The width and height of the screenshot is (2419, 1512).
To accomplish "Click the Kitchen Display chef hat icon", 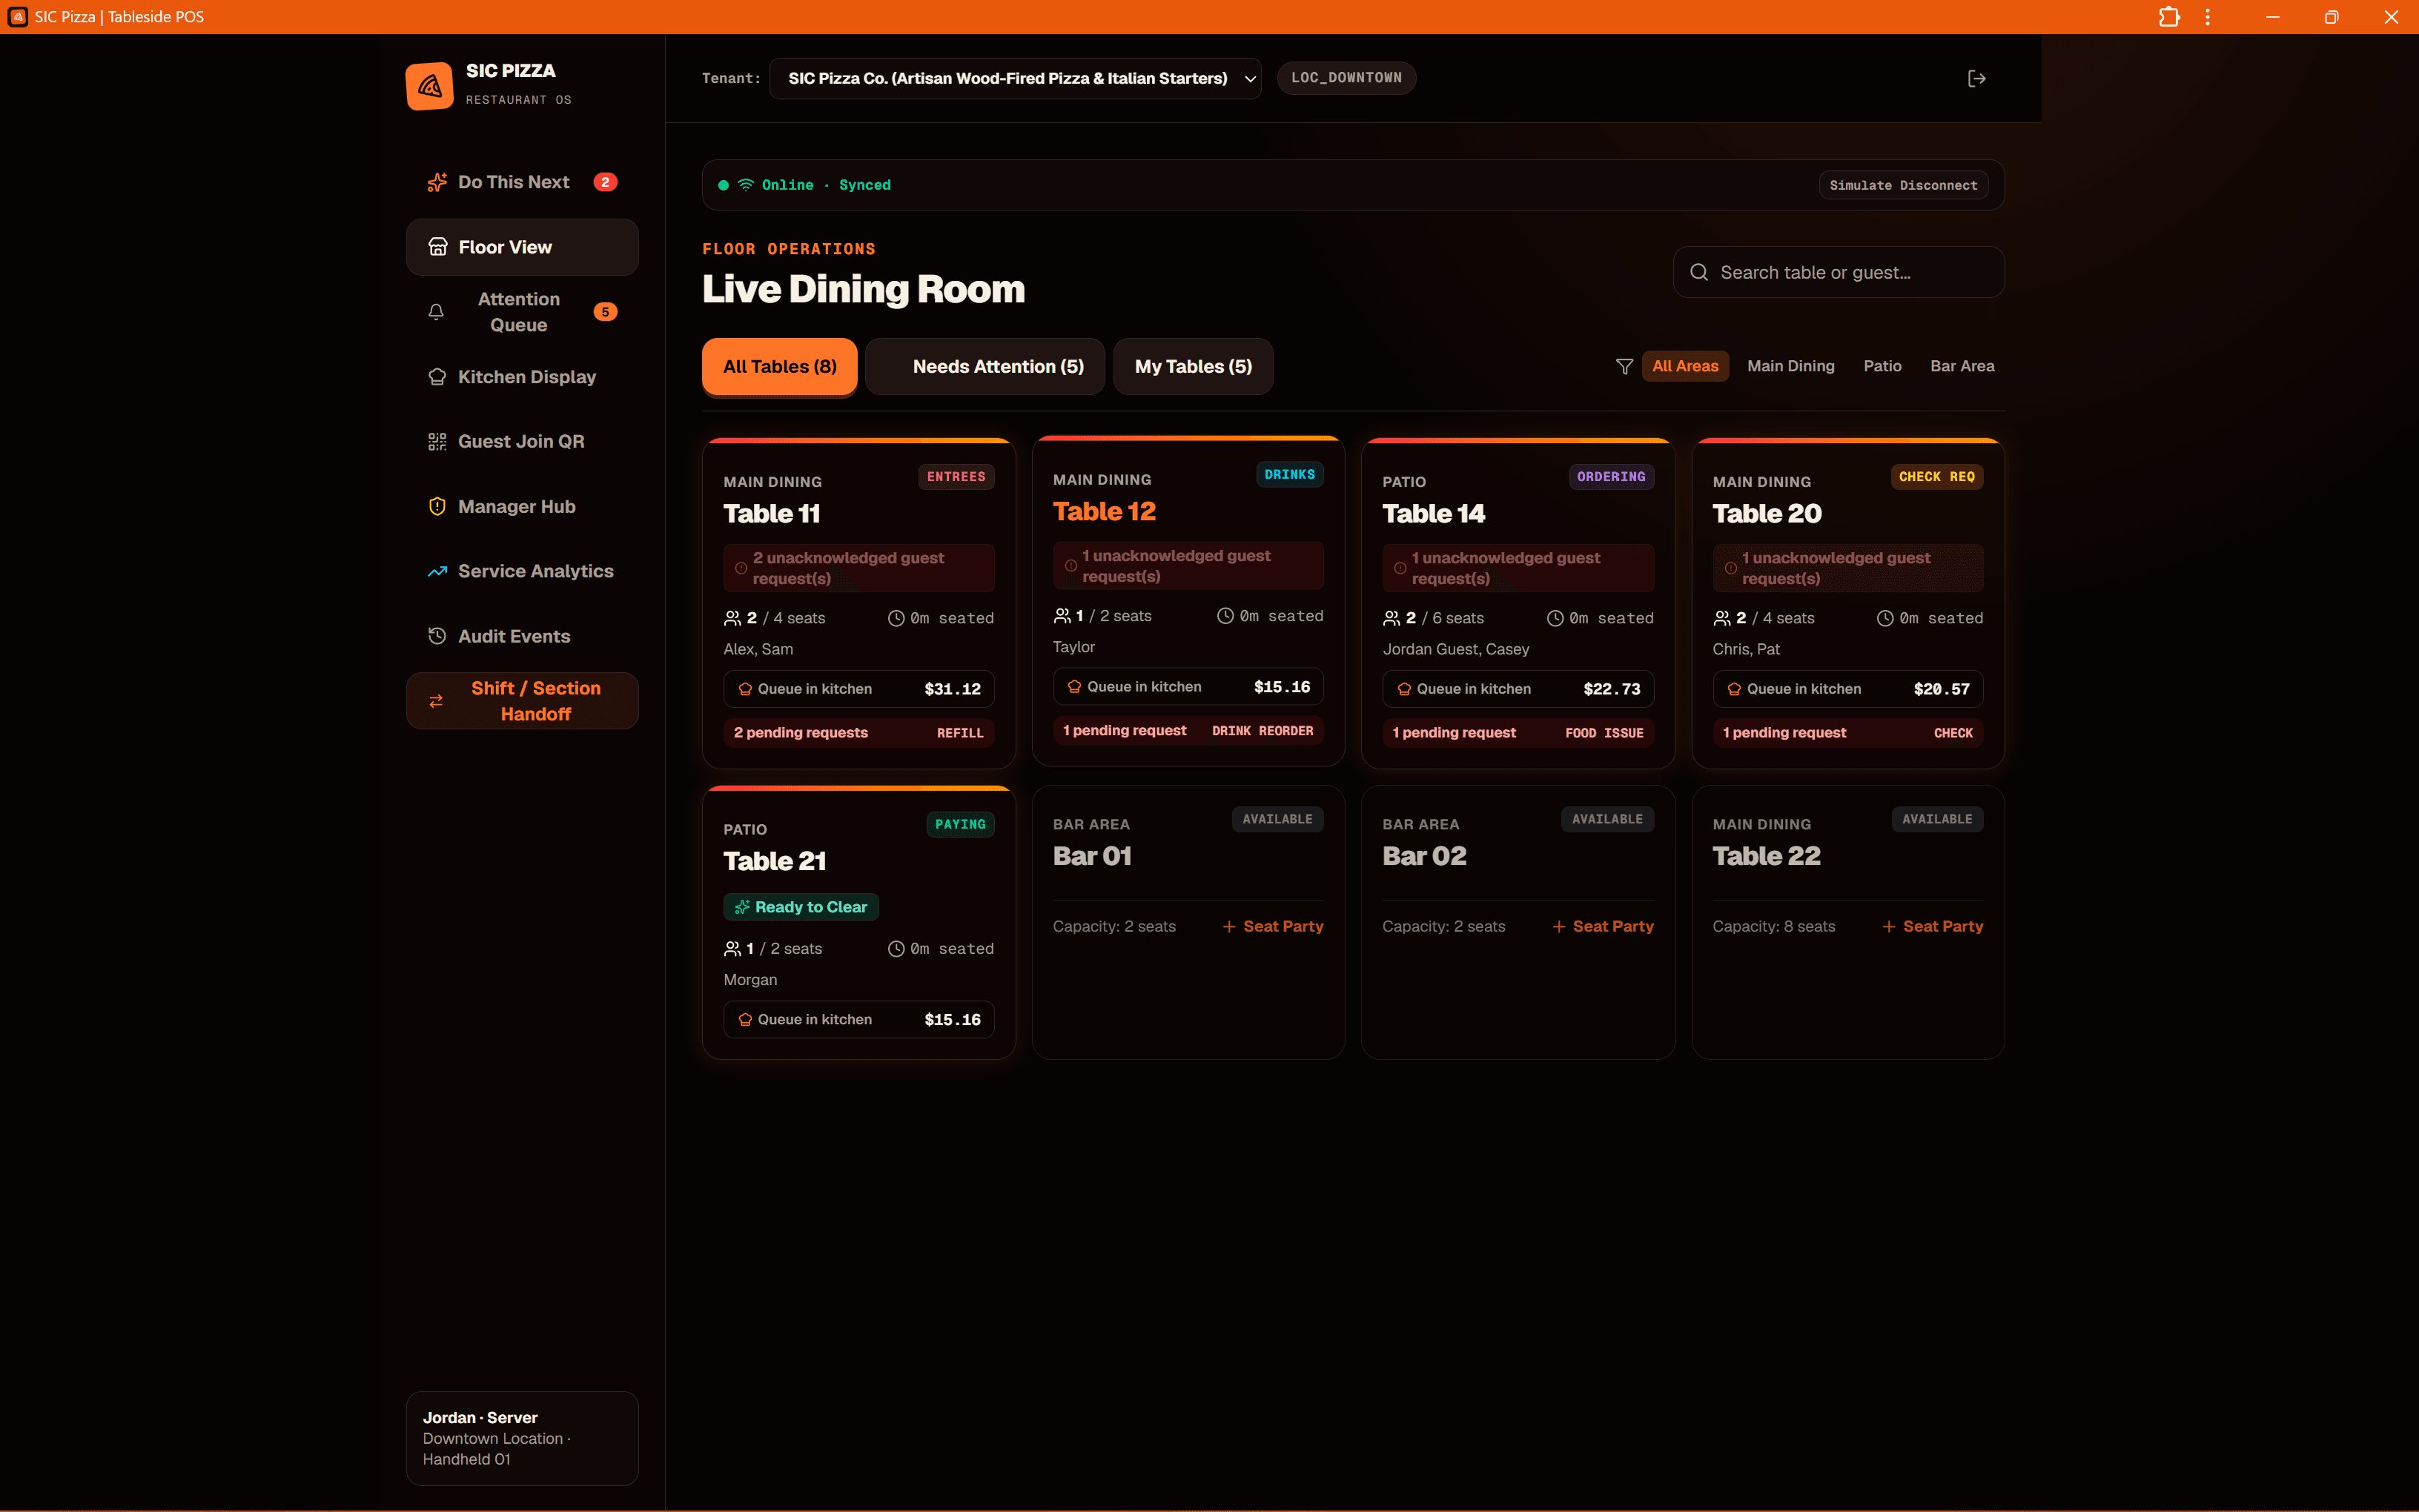I will click(x=437, y=377).
